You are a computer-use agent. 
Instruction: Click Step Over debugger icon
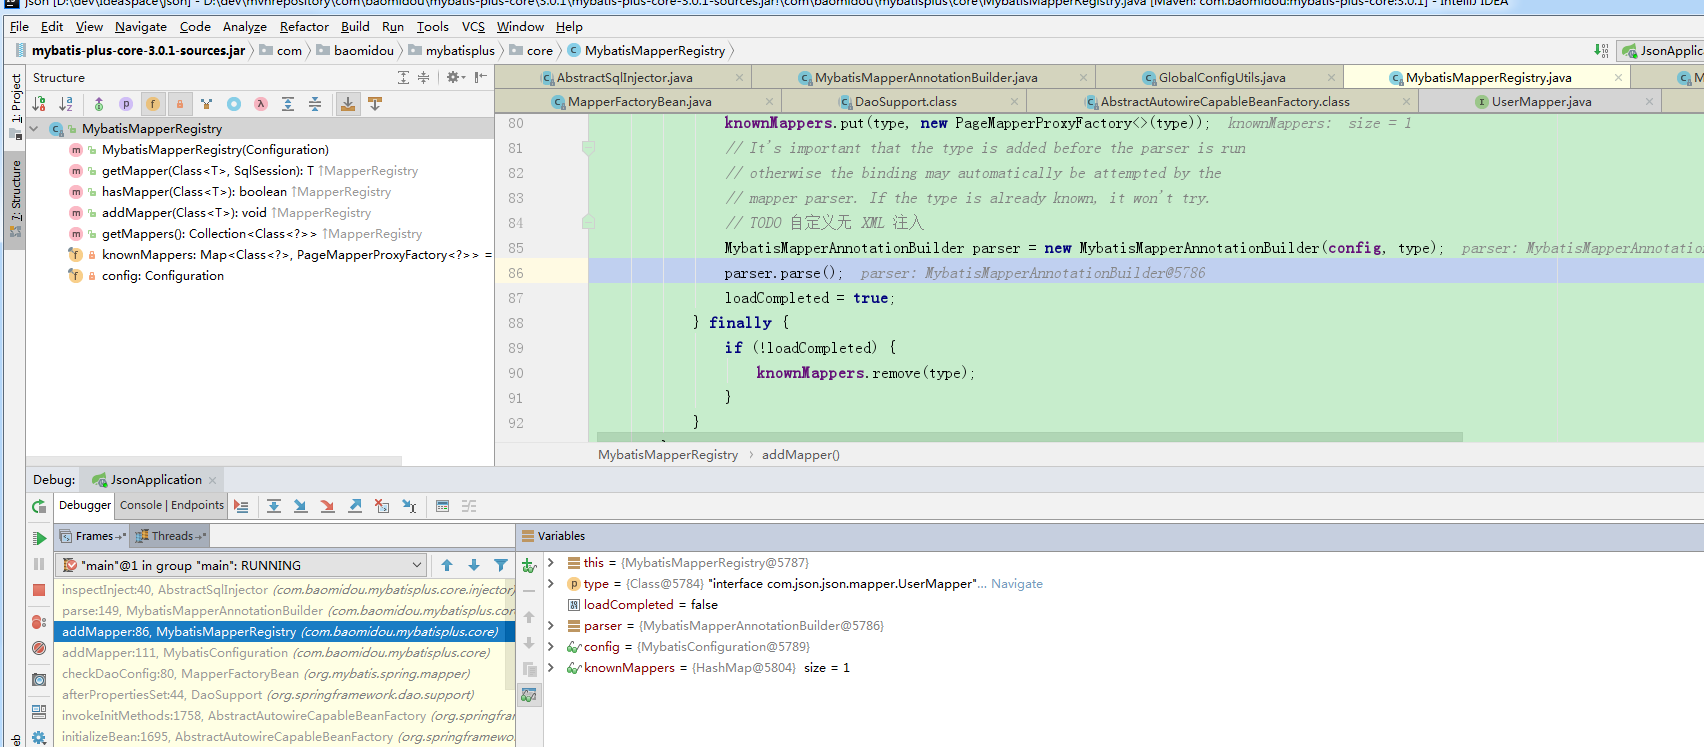click(273, 506)
